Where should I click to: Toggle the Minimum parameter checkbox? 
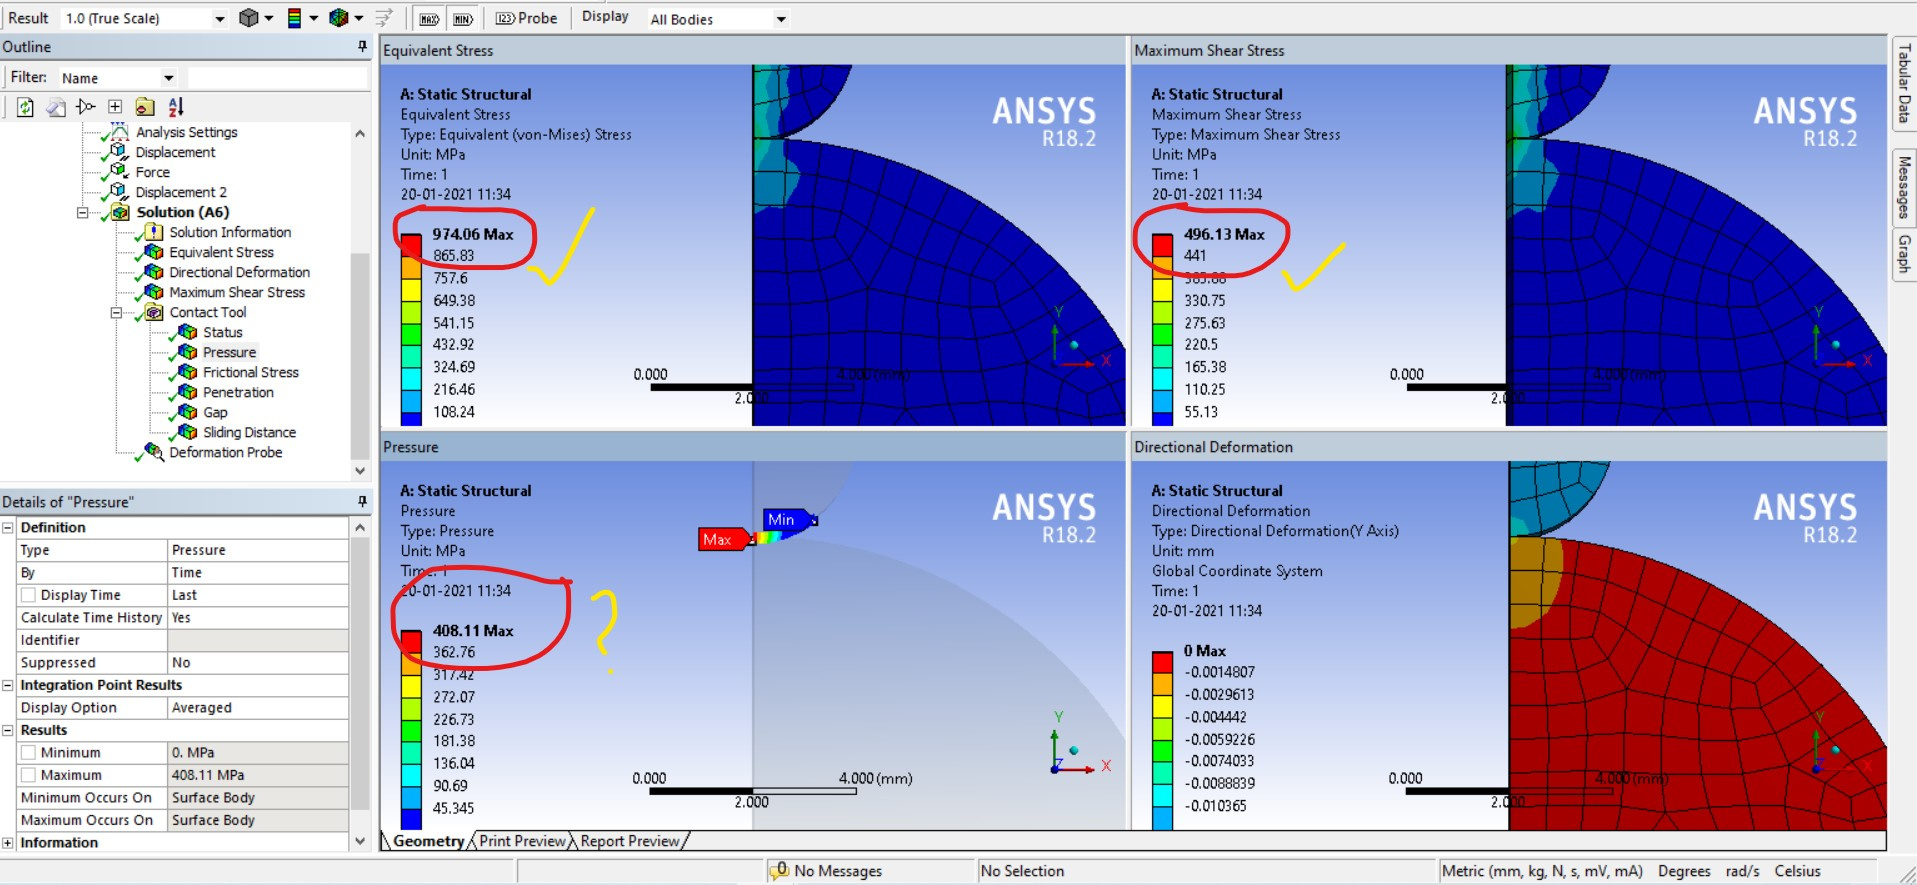pos(29,752)
